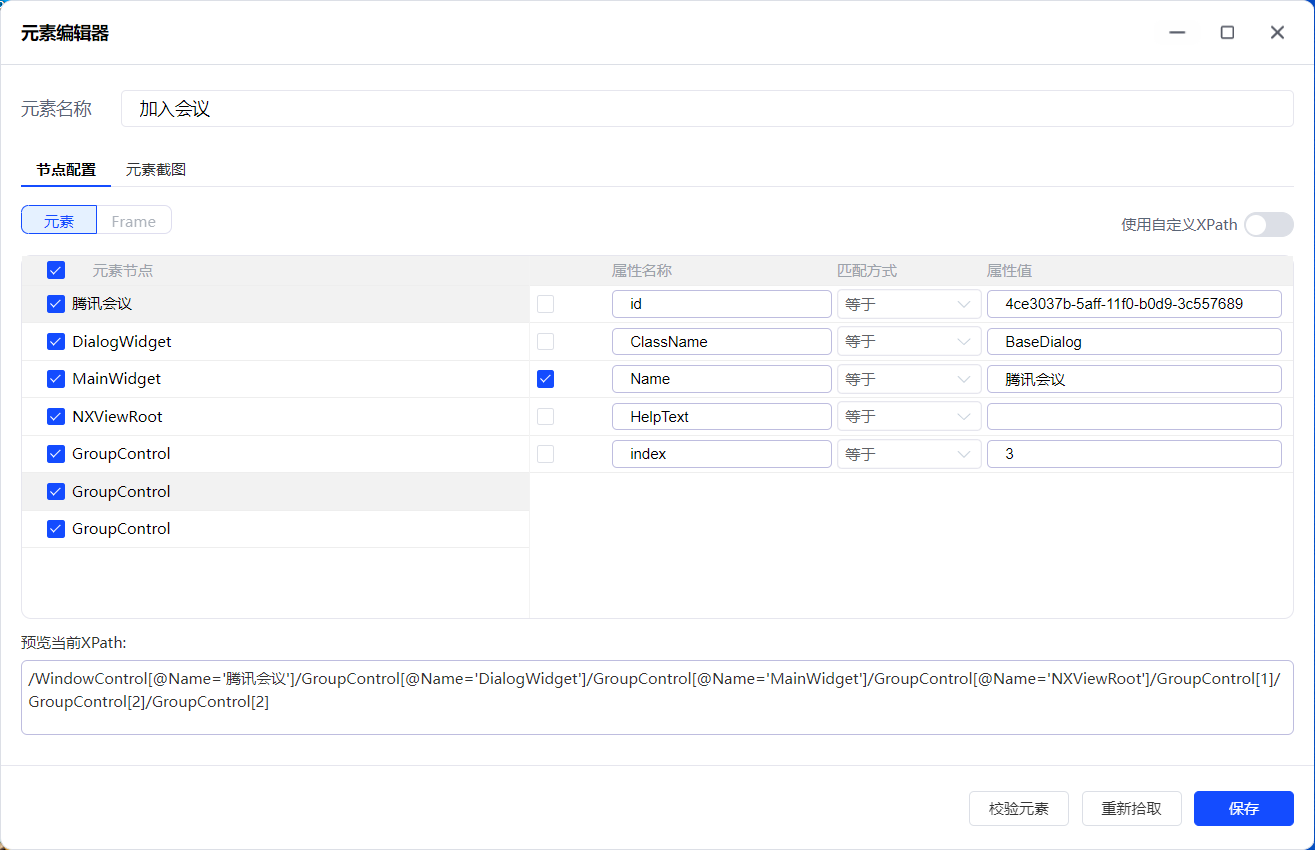Uncheck the Name attribute checkbox
1315x850 pixels.
click(545, 379)
